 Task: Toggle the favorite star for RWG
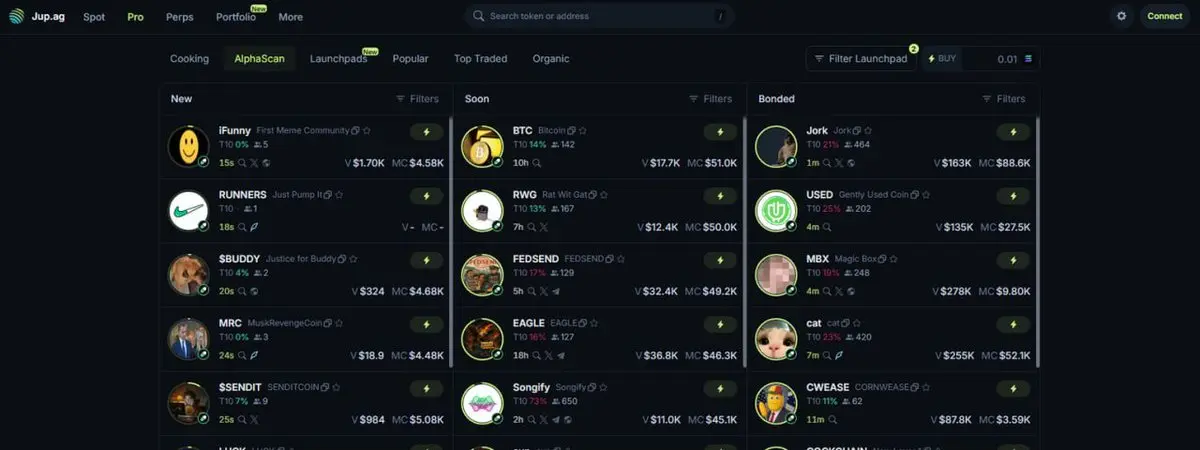598,195
